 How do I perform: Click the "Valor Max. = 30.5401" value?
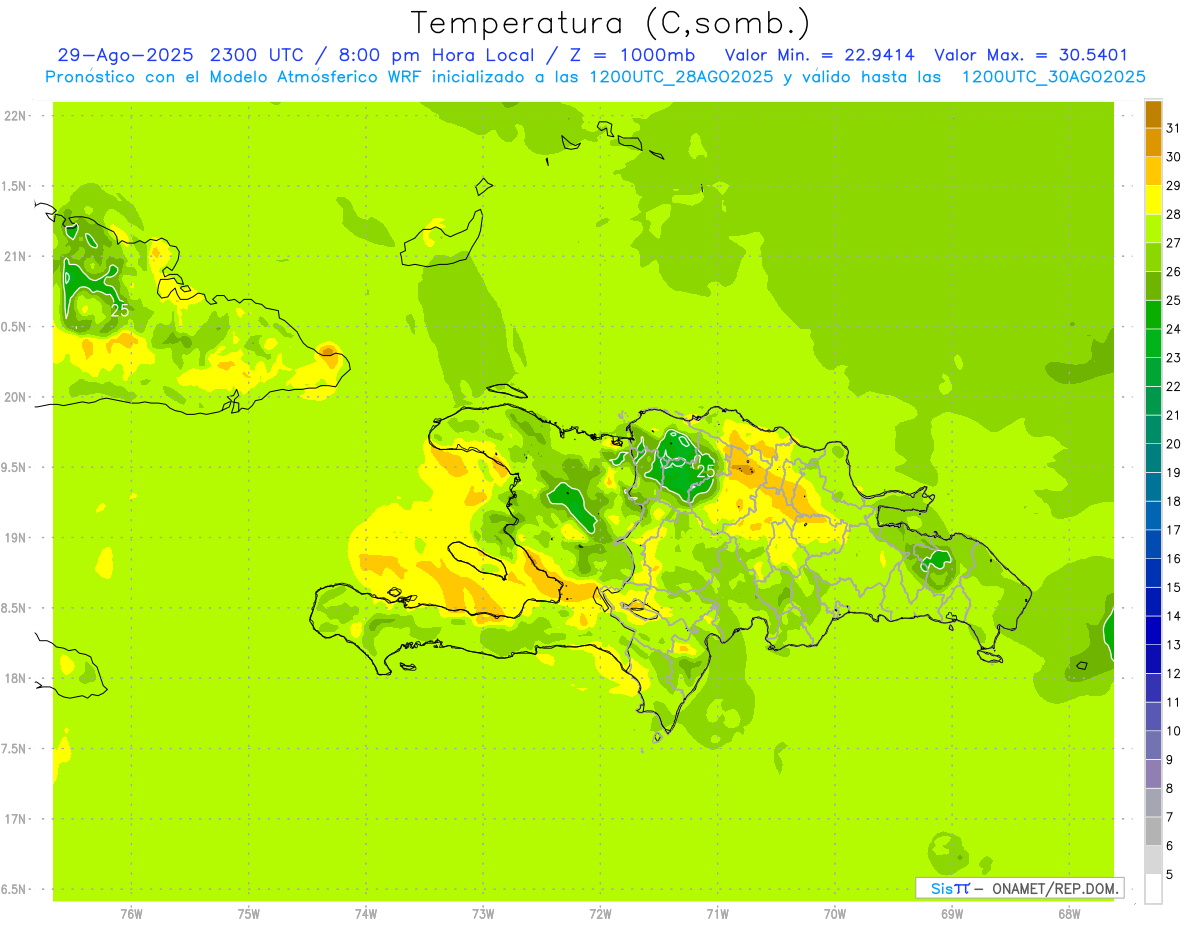point(1031,55)
